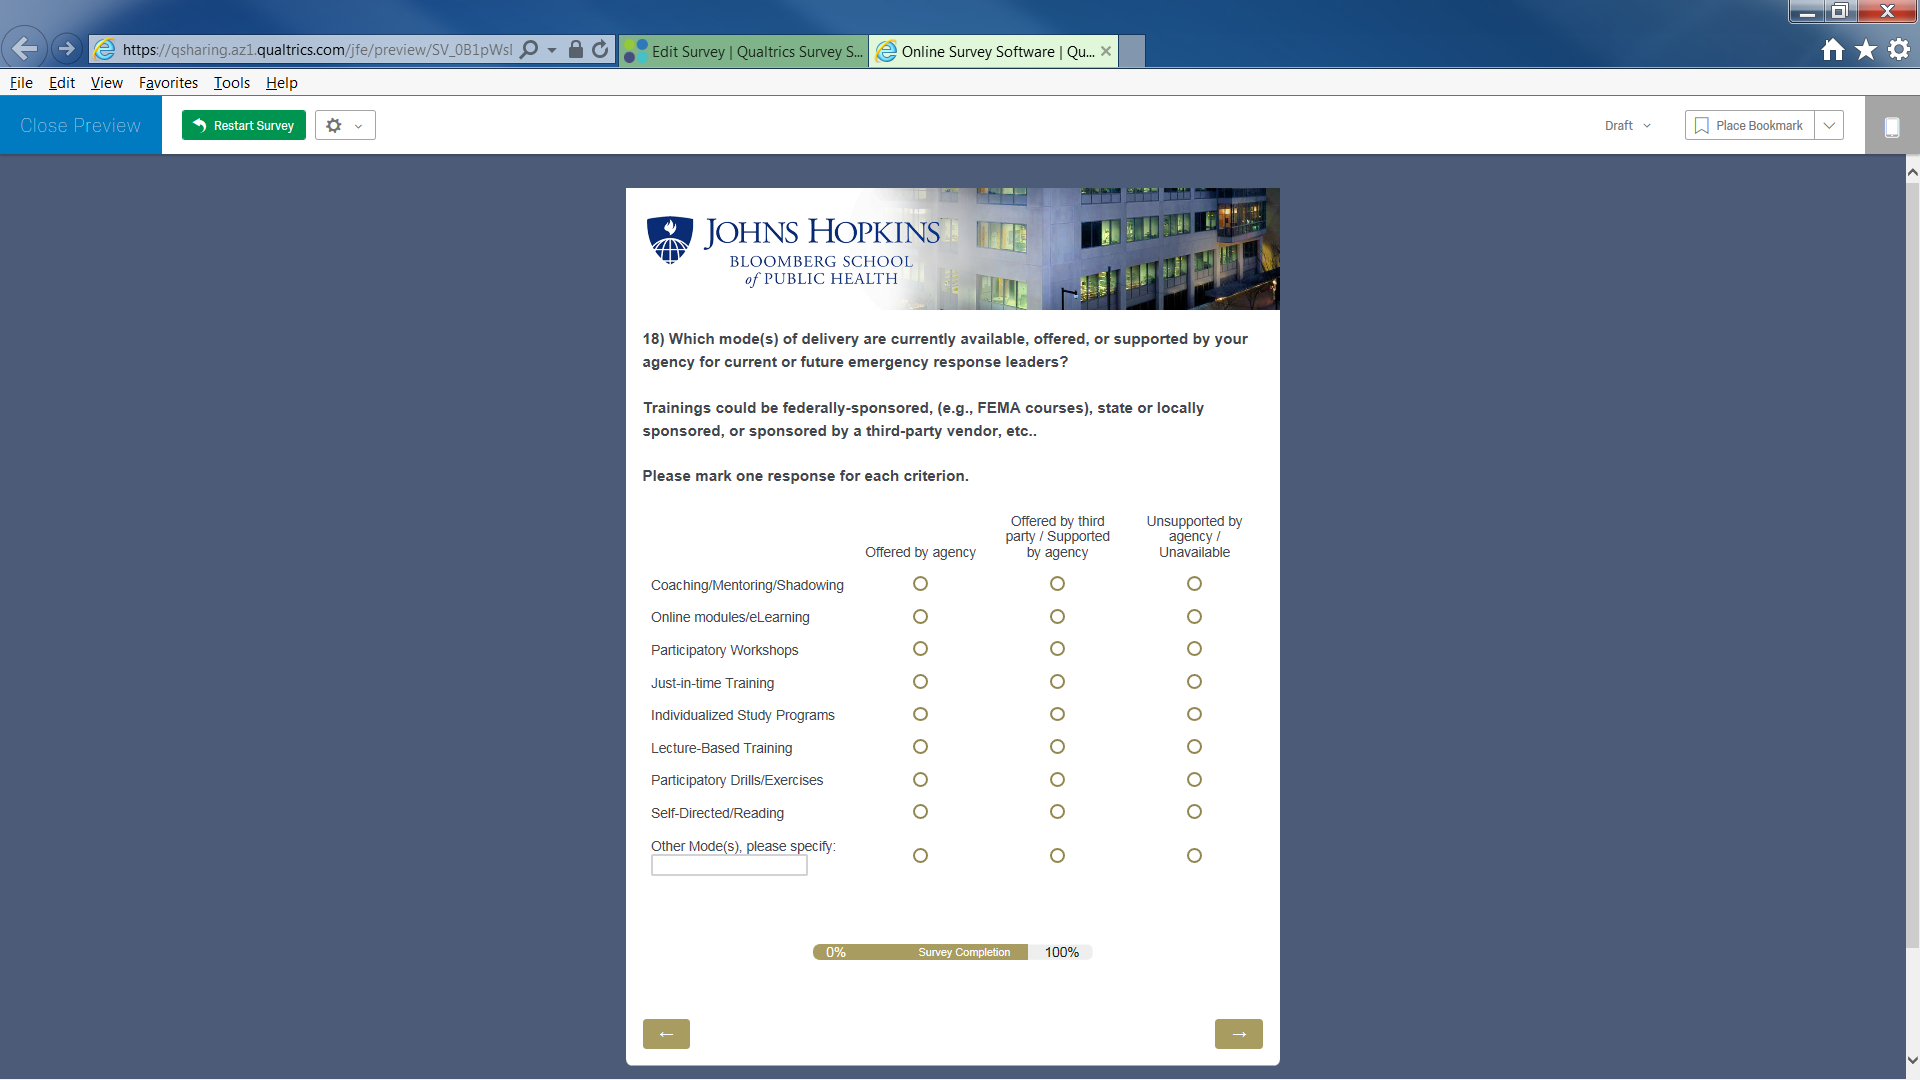Open the Tools menu
Viewport: 1920px width, 1080px height.
pyautogui.click(x=231, y=83)
